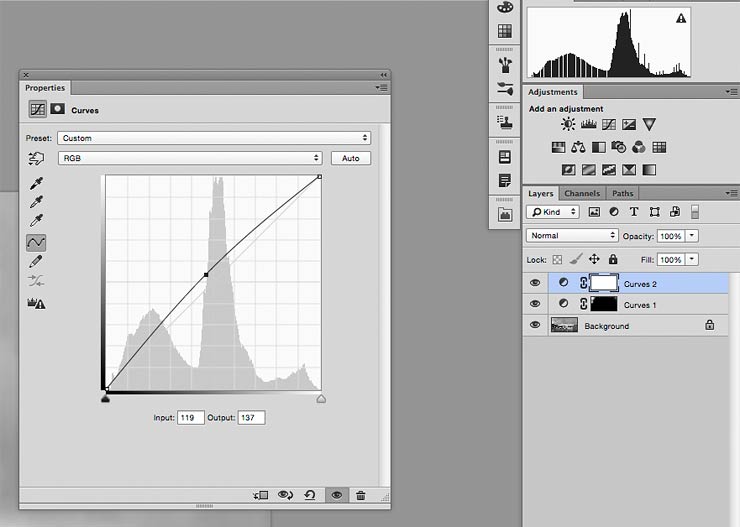Choose the draw curve pencil tool
Viewport: 740px width, 527px height.
tap(36, 261)
